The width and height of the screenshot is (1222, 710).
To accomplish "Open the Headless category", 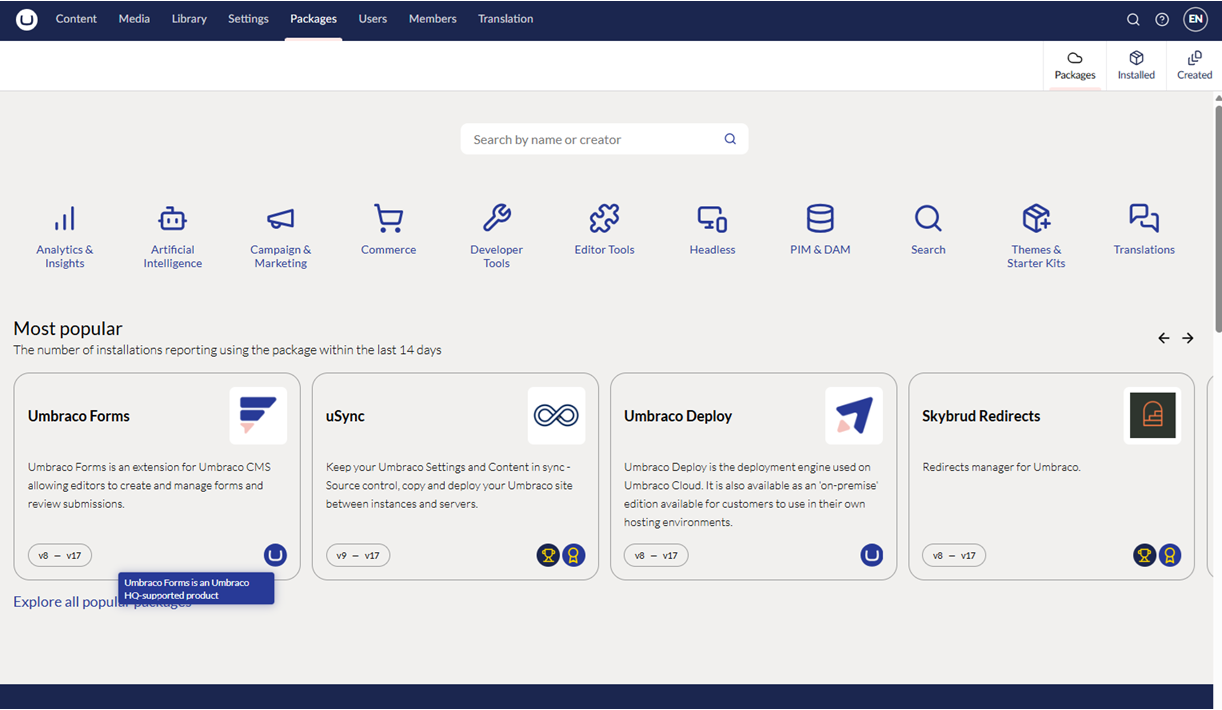I will [x=712, y=230].
